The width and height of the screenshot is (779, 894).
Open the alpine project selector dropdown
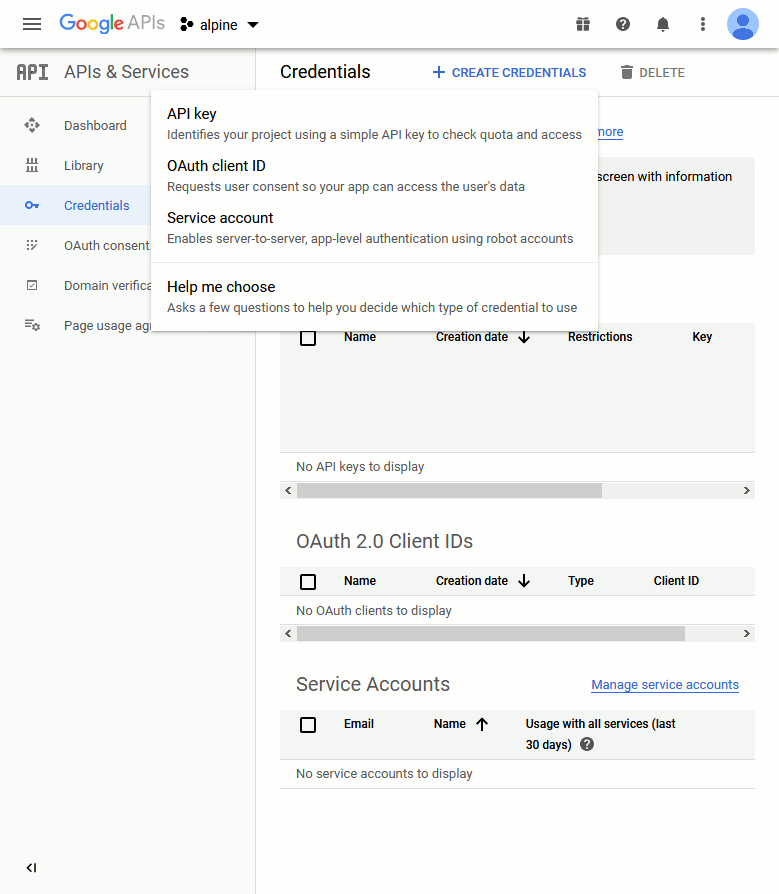pyautogui.click(x=220, y=25)
